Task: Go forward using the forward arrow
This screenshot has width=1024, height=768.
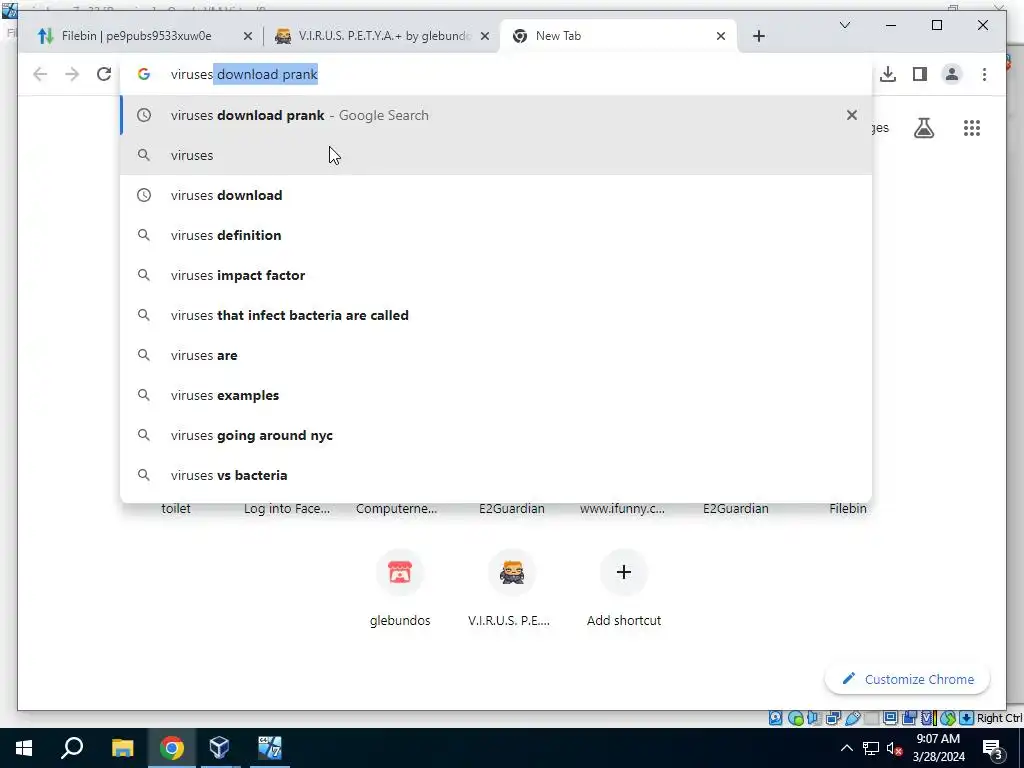Action: [x=72, y=74]
